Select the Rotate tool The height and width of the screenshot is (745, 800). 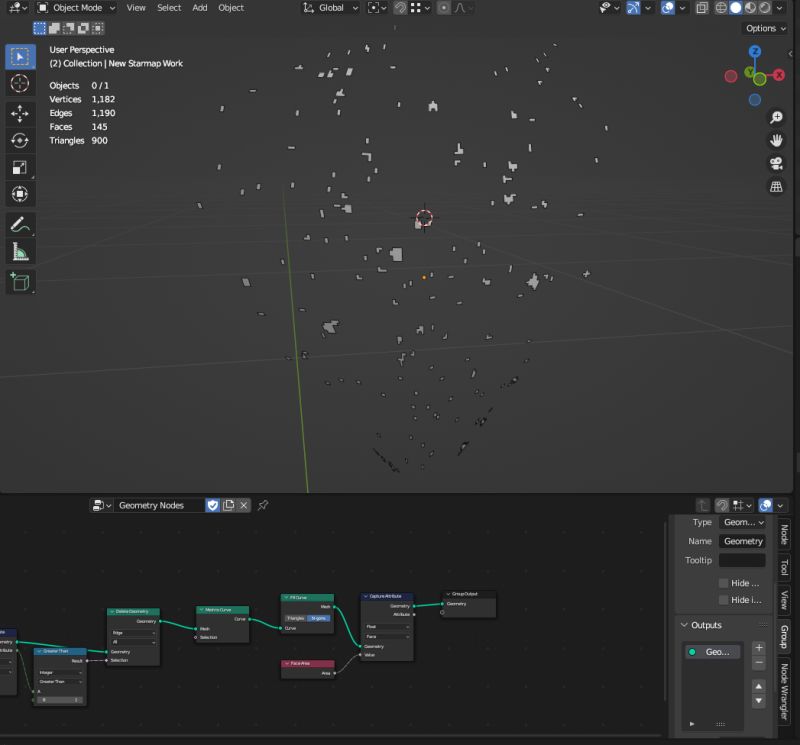click(x=20, y=141)
